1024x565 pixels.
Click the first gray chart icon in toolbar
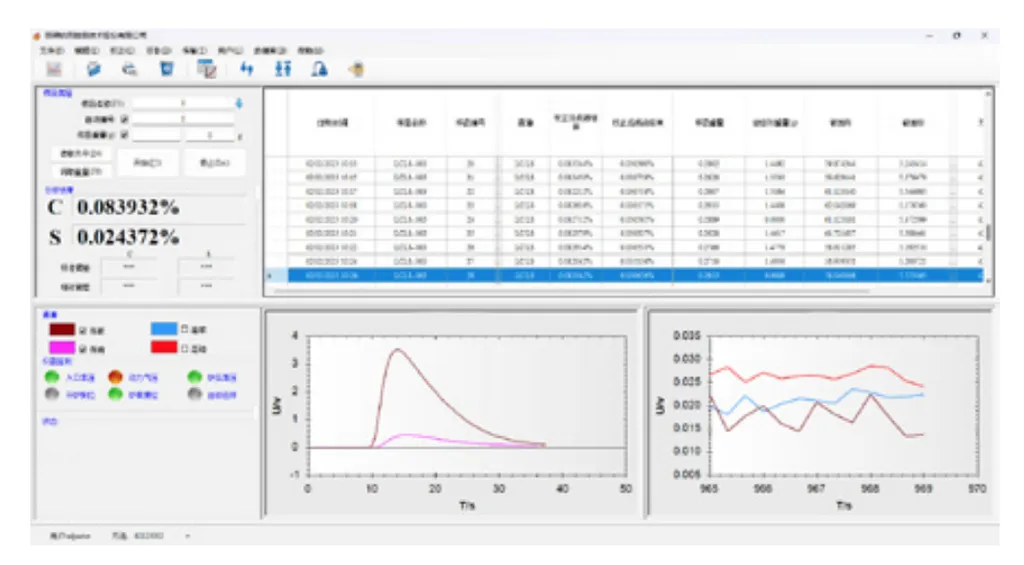(x=54, y=69)
